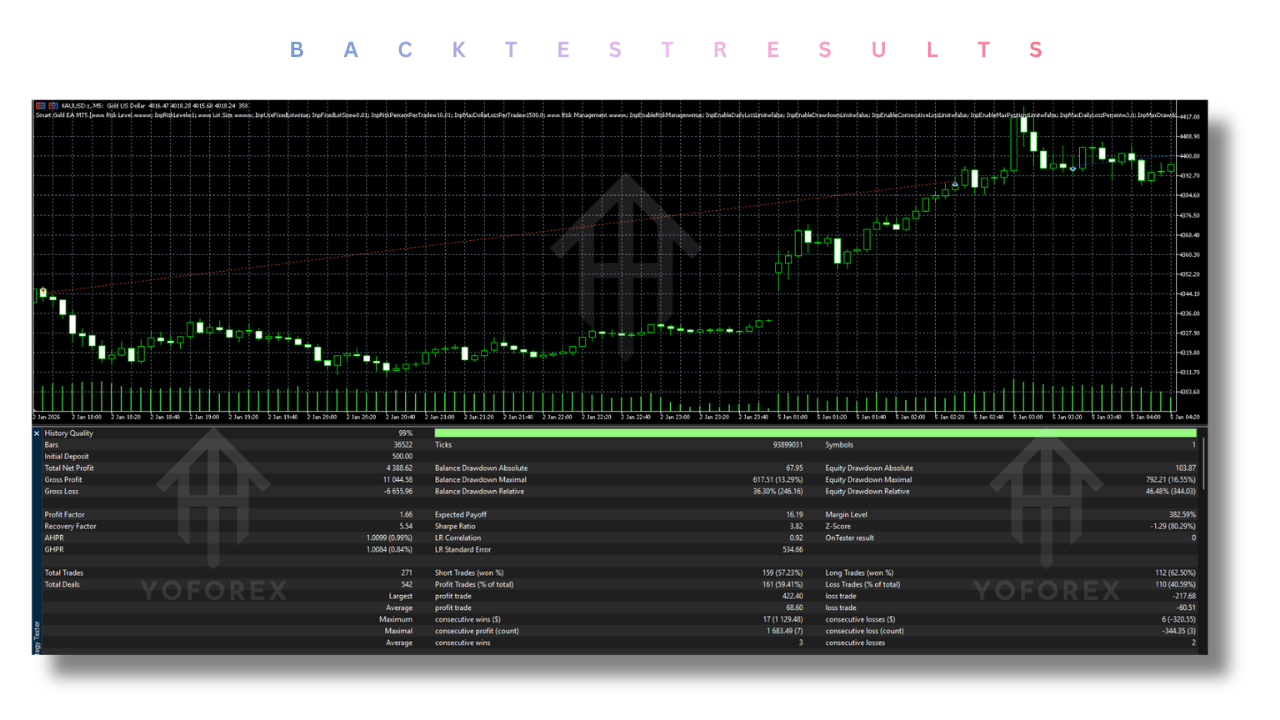The width and height of the screenshot is (1280, 720).
Task: Select Equity Drawdown Relative value 46.48% (344.03)
Action: tap(1170, 491)
